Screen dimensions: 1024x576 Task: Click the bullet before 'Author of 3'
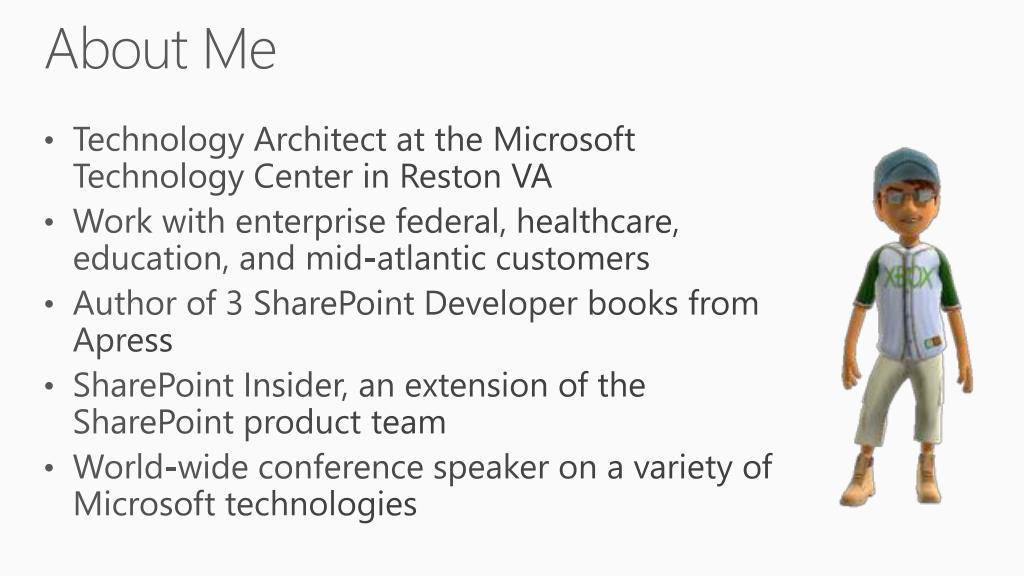point(50,304)
